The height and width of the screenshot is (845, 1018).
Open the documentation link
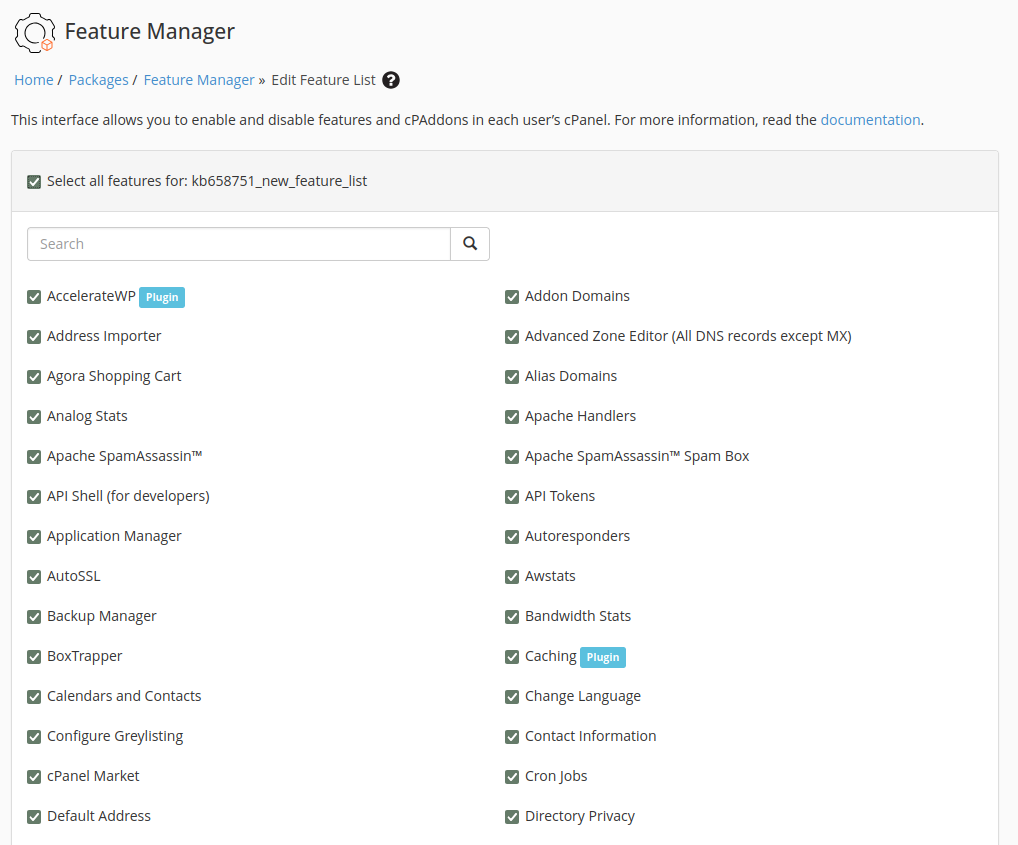[x=869, y=120]
